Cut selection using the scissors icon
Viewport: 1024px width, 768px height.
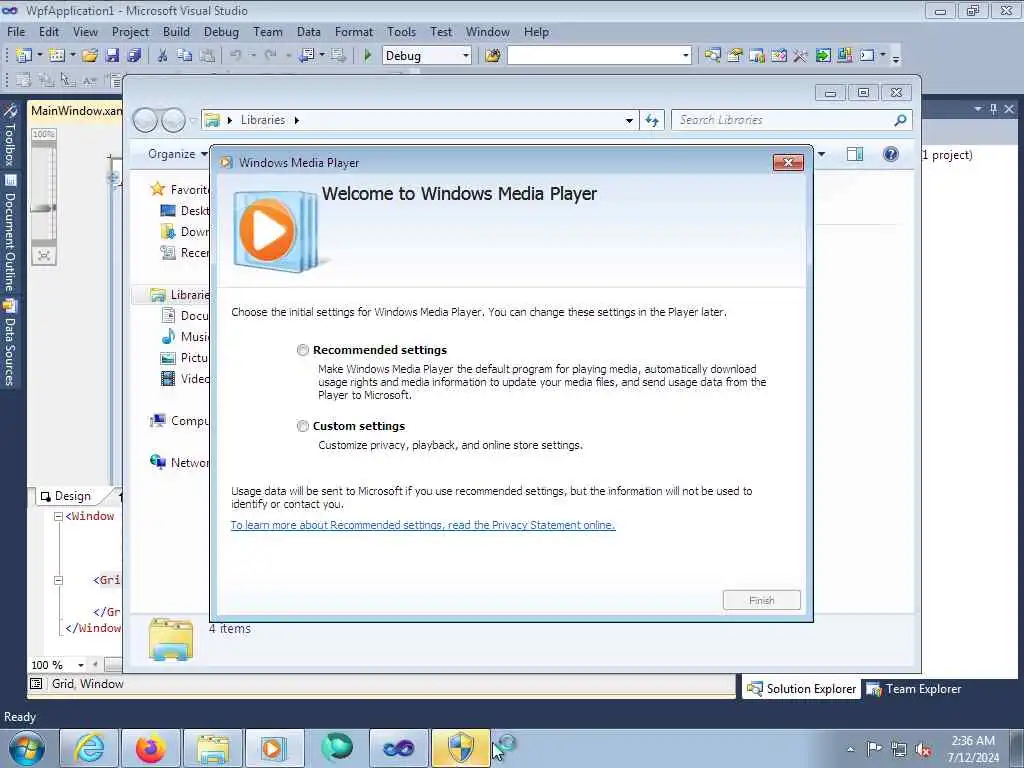[x=163, y=56]
